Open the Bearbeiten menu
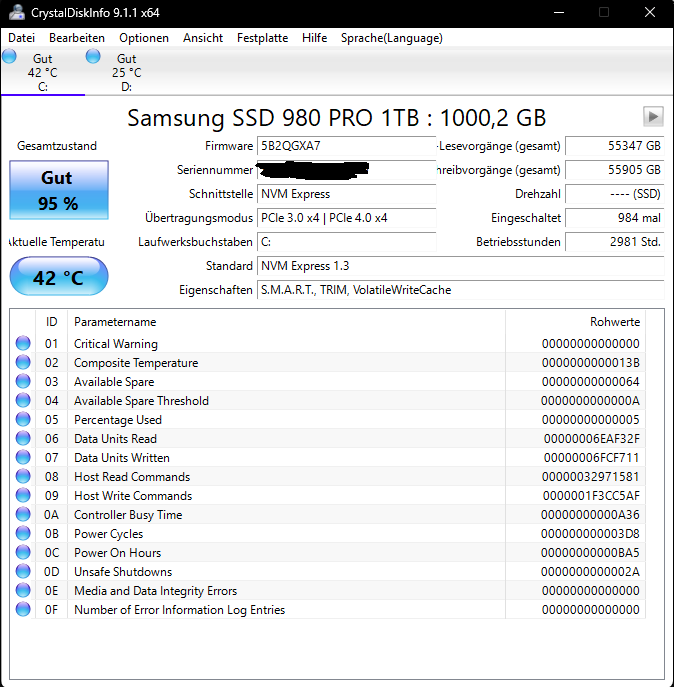674x687 pixels. coord(77,38)
